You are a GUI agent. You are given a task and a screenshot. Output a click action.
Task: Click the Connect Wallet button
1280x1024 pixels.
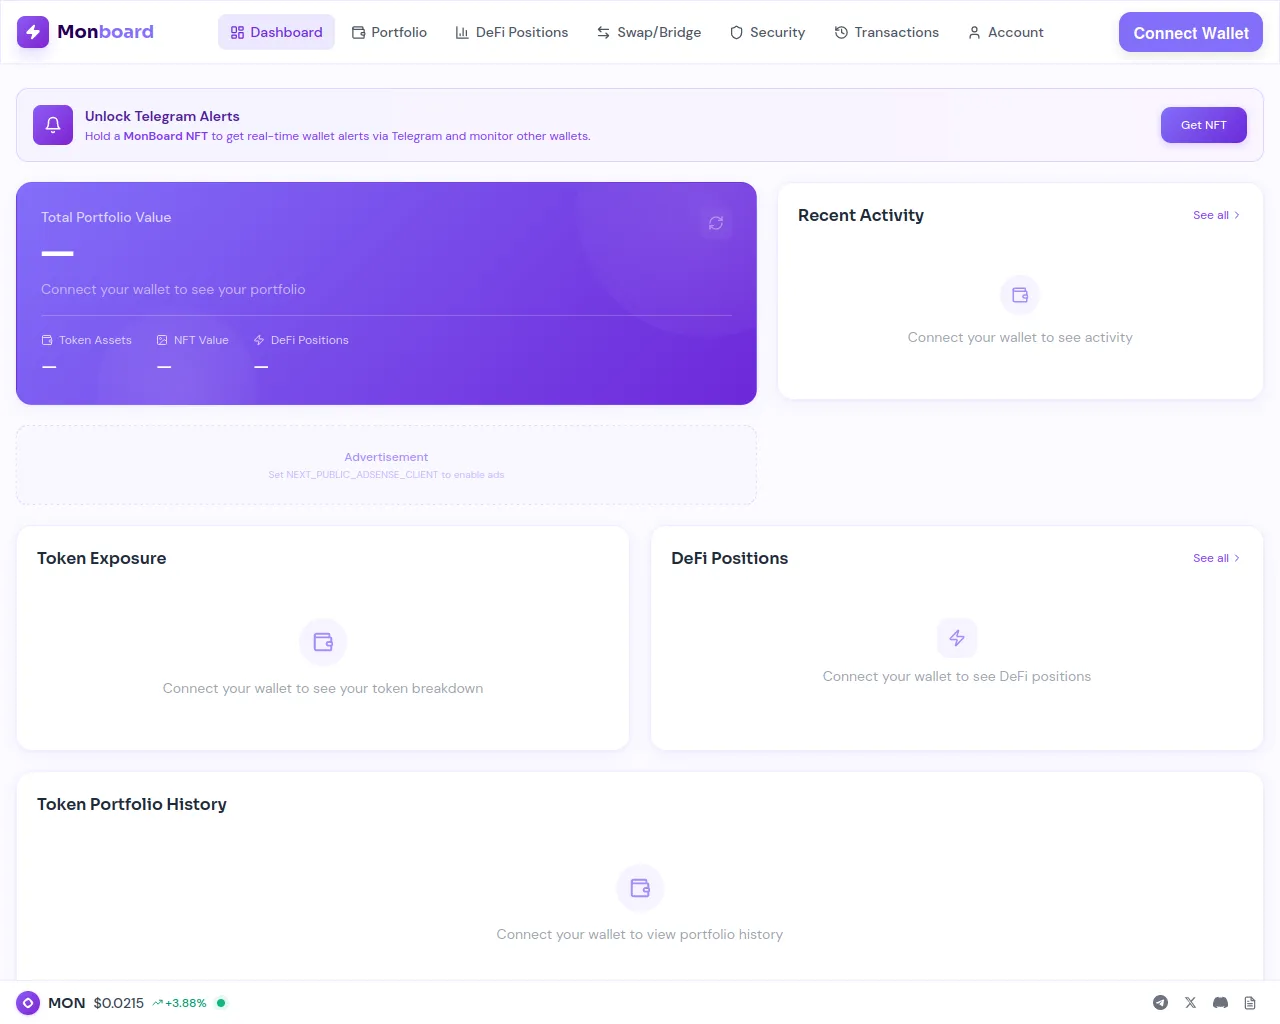click(x=1191, y=32)
